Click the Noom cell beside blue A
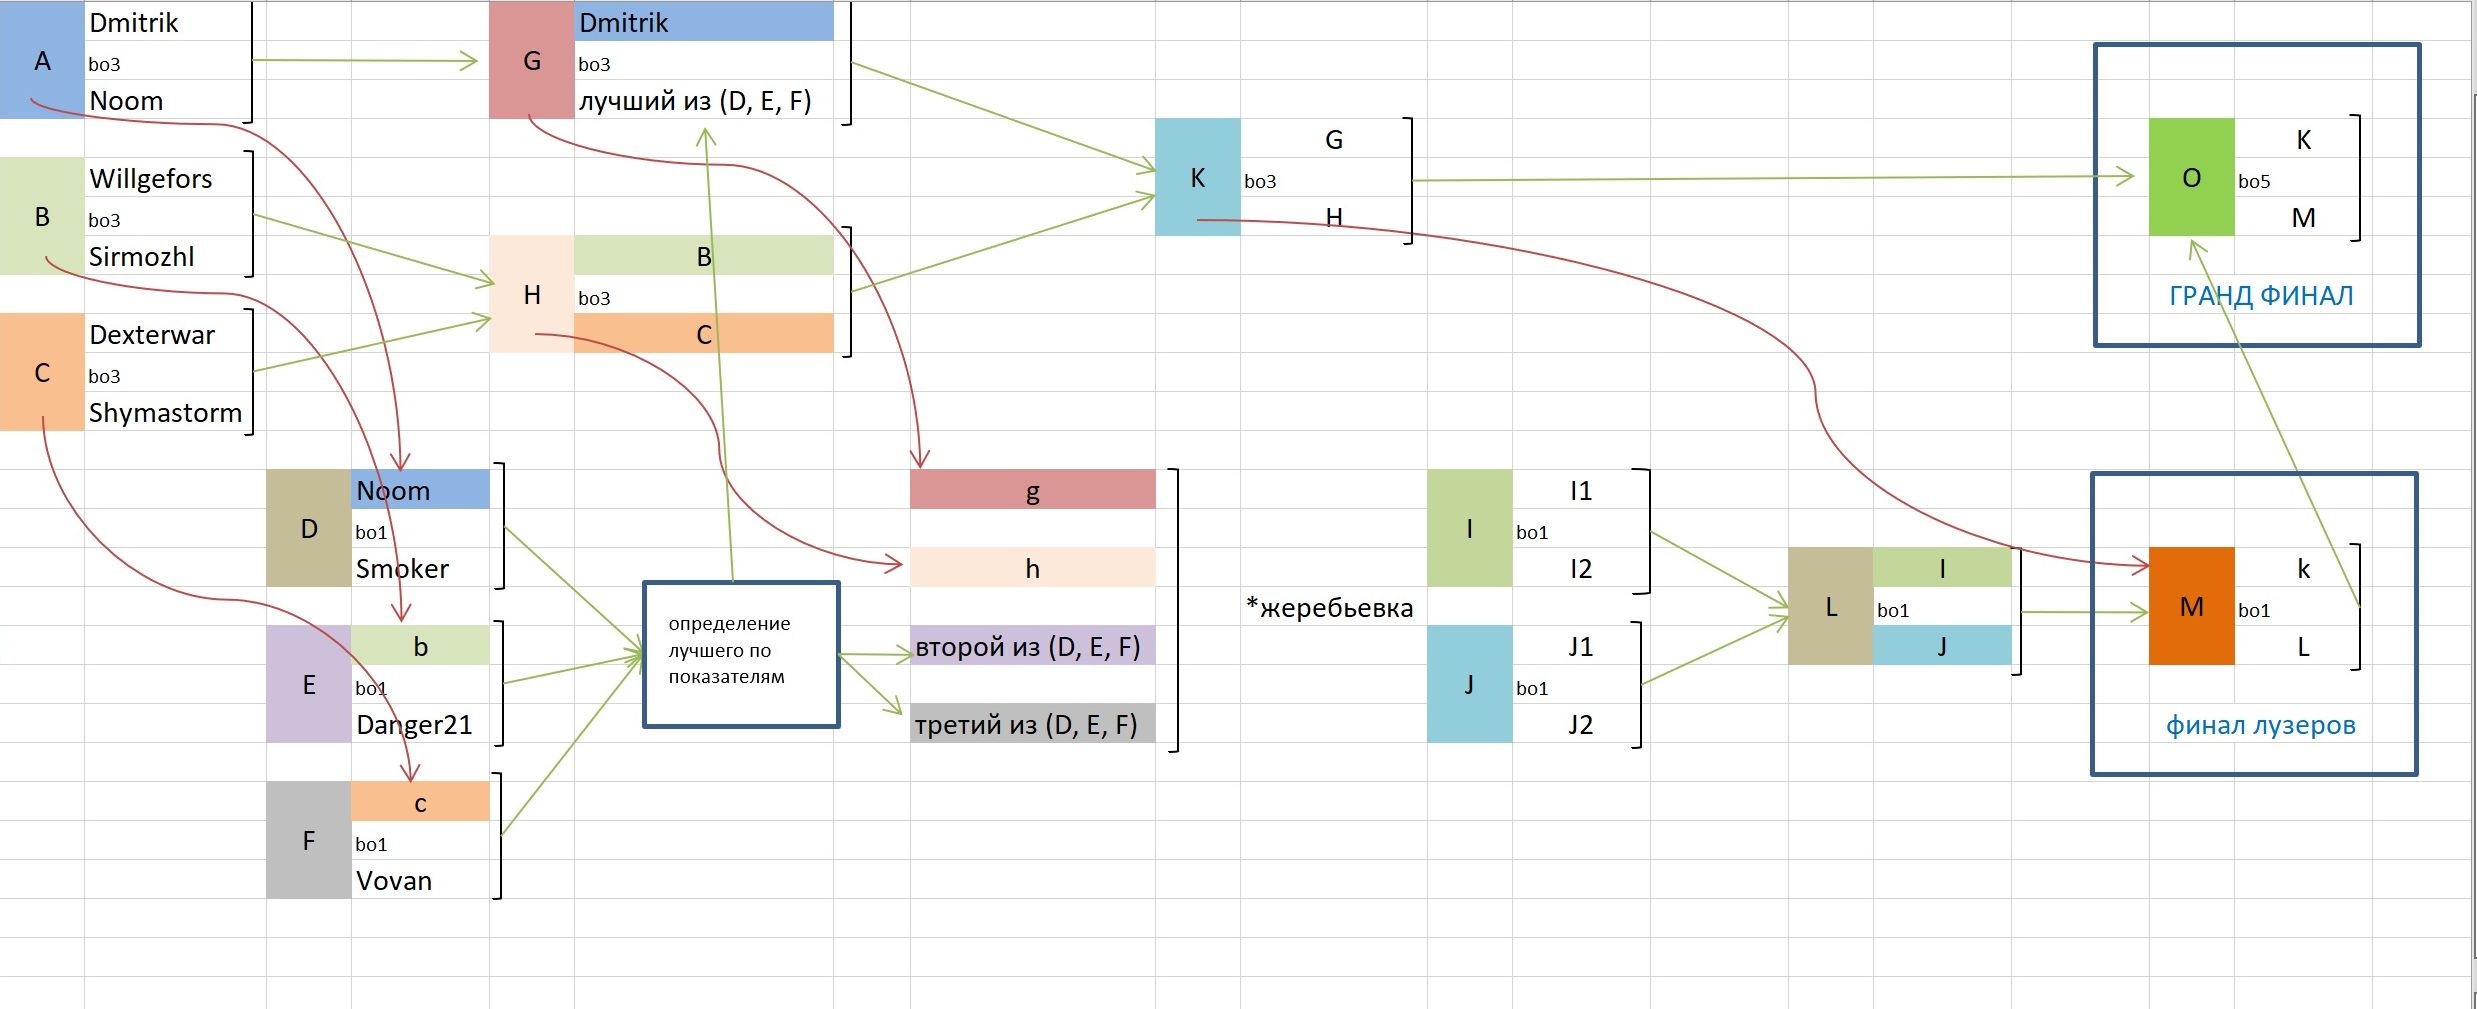The width and height of the screenshot is (2477, 1009). tap(168, 100)
